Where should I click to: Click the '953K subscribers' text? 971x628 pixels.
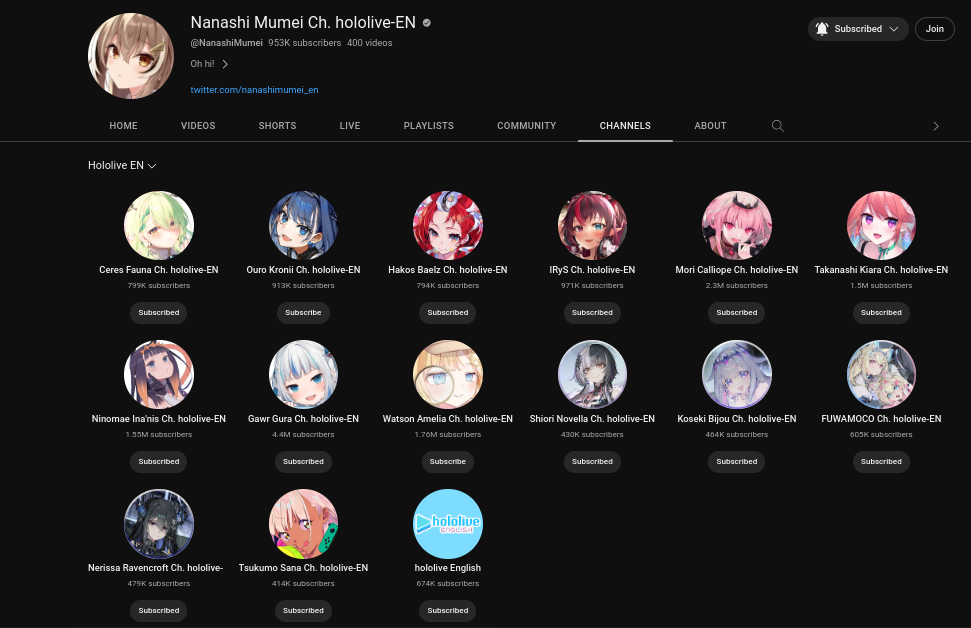[x=305, y=43]
